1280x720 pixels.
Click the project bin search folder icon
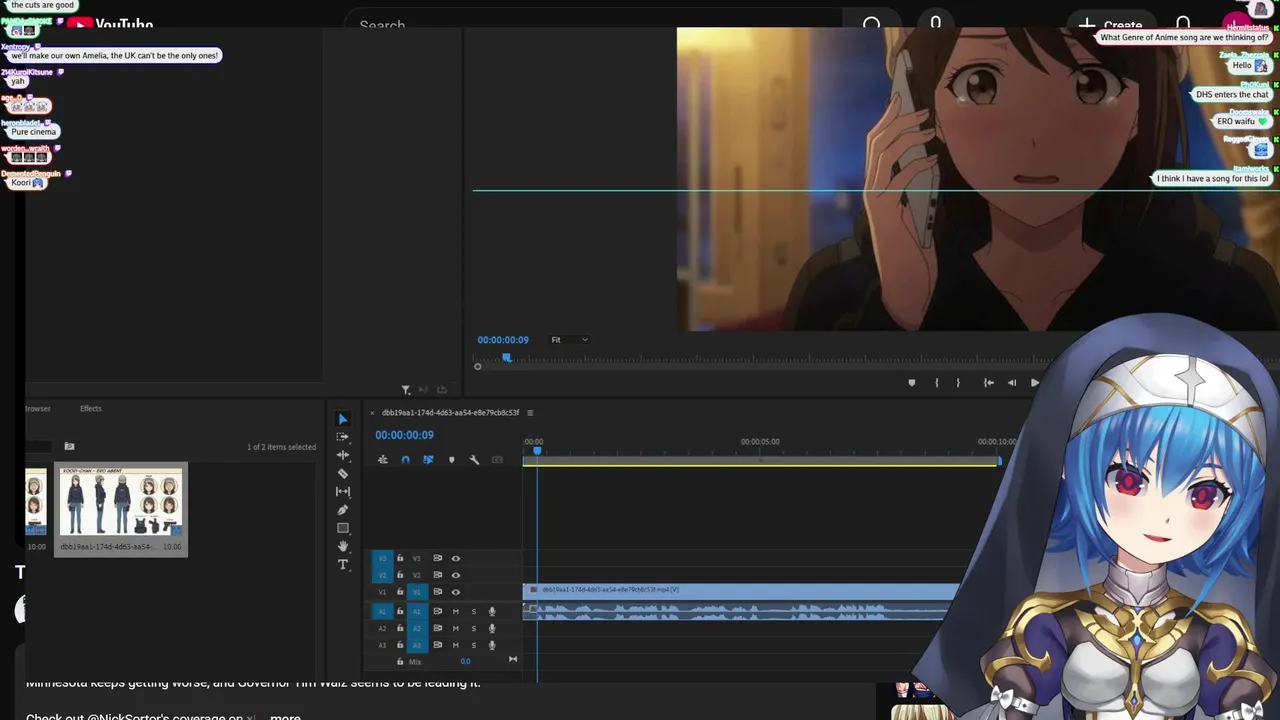[x=69, y=446]
